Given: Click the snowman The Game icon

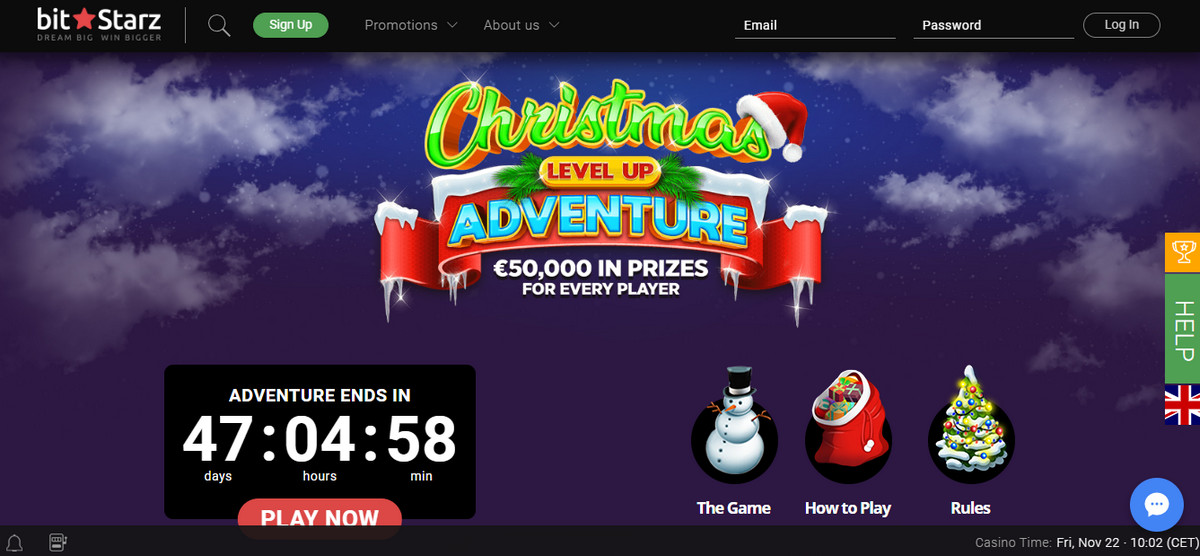Looking at the screenshot, I should [x=734, y=429].
